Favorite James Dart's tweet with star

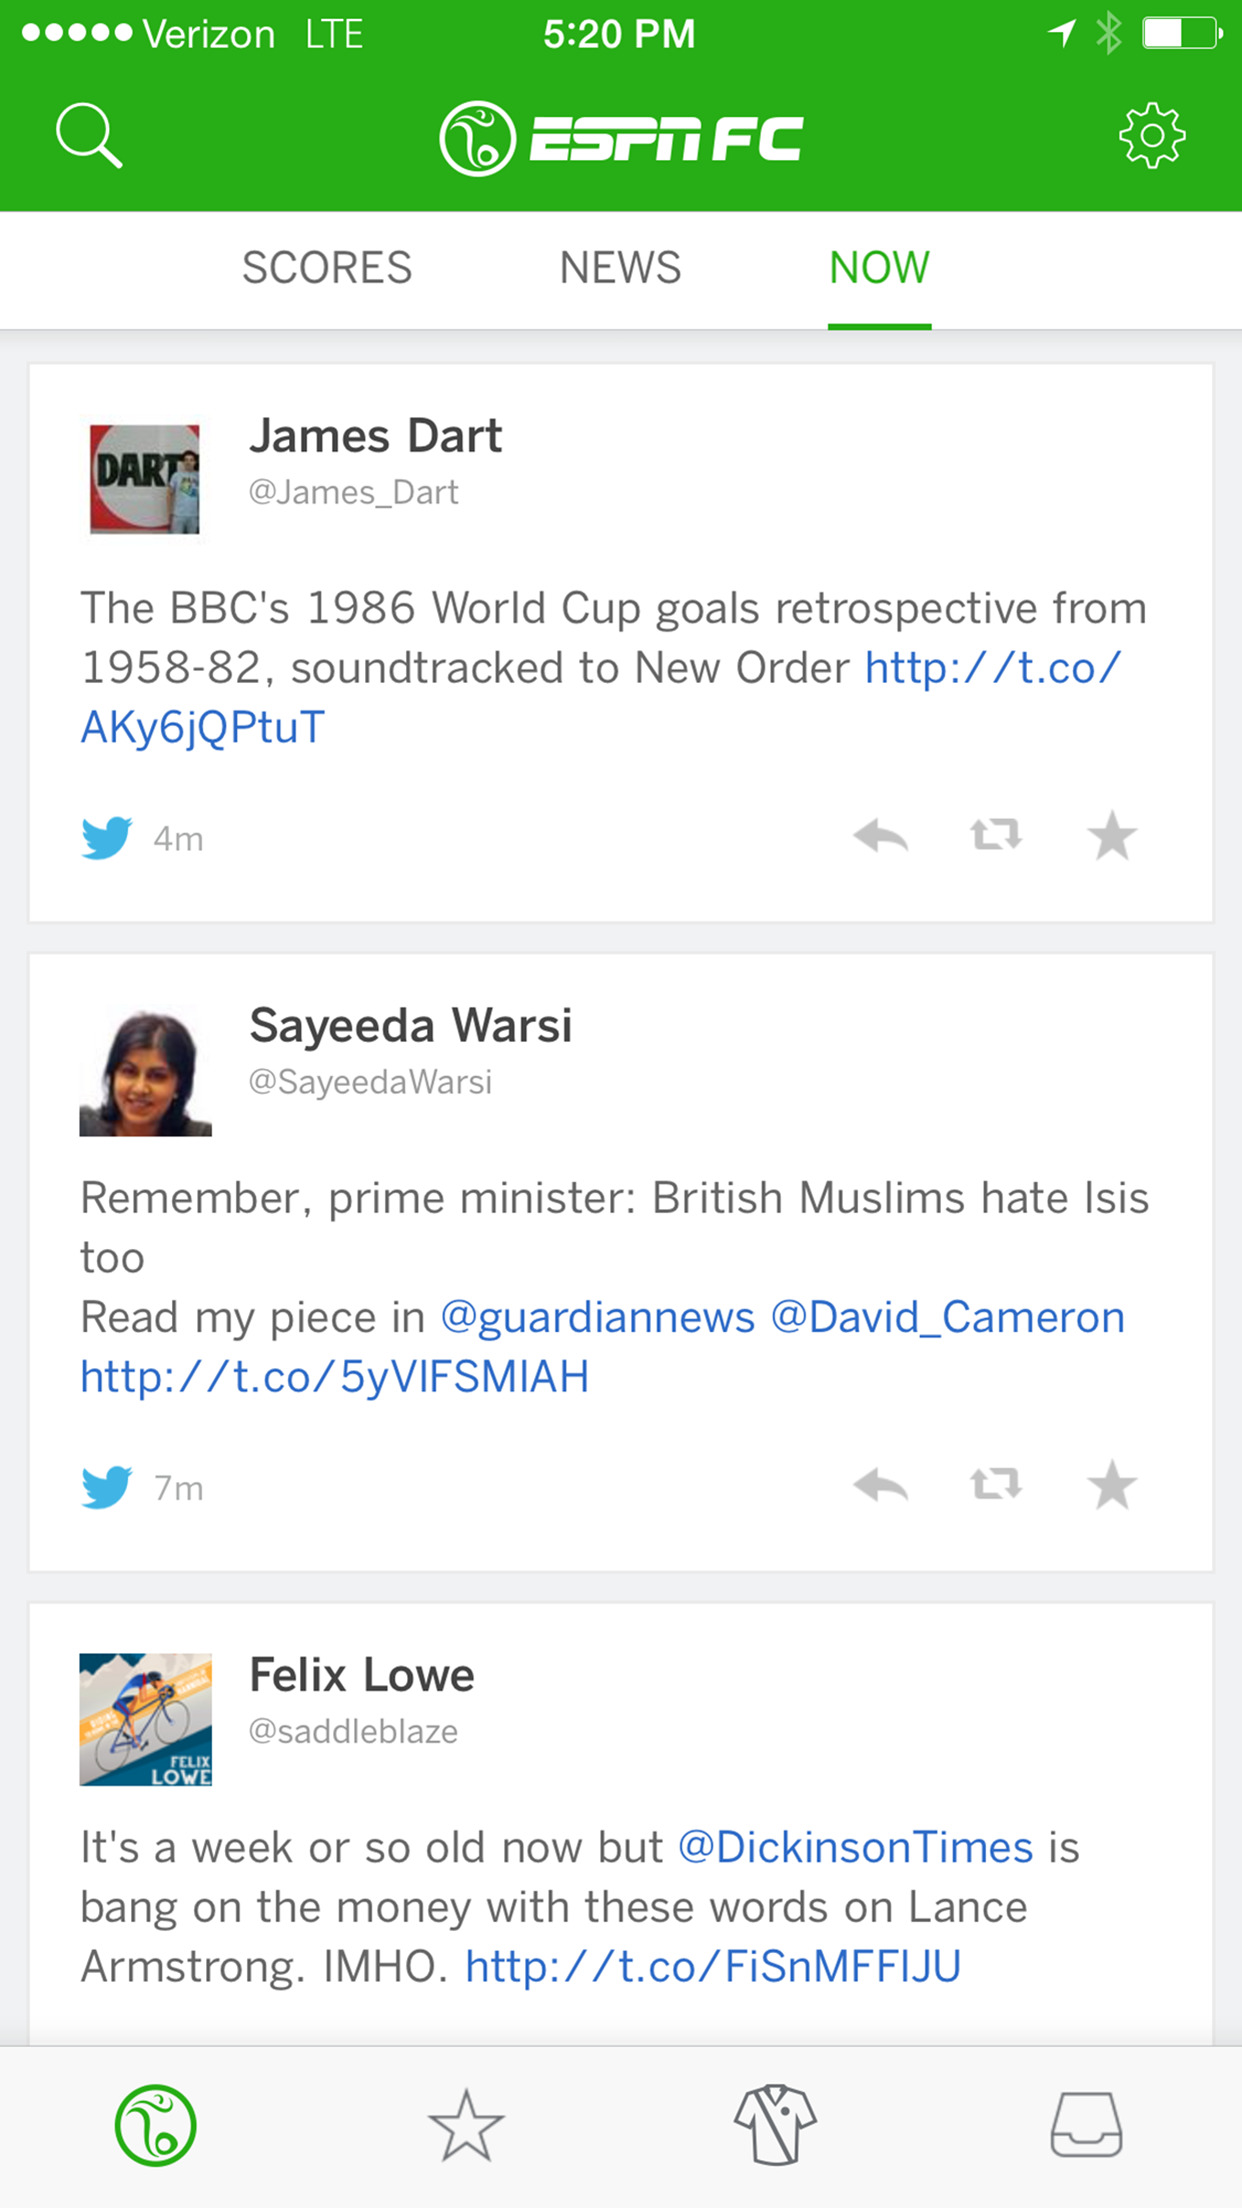click(x=1112, y=836)
